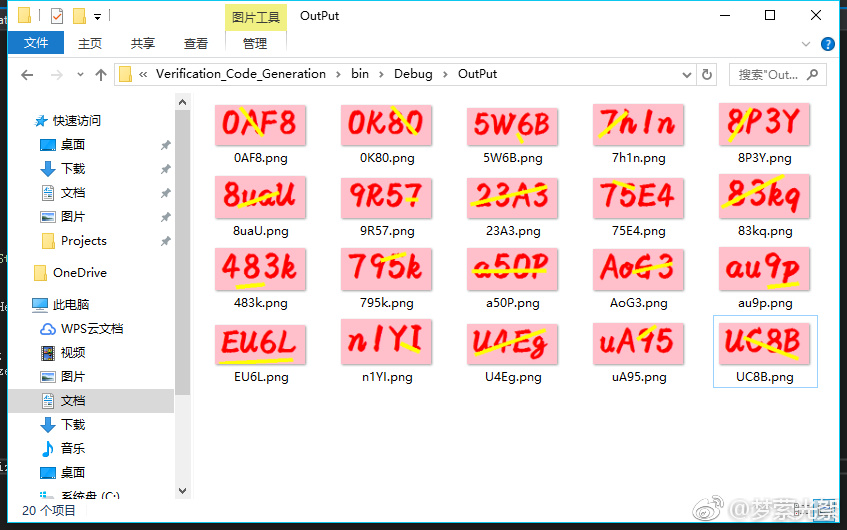Click the Up one level arrow
This screenshot has height=530, width=847.
pyautogui.click(x=101, y=75)
